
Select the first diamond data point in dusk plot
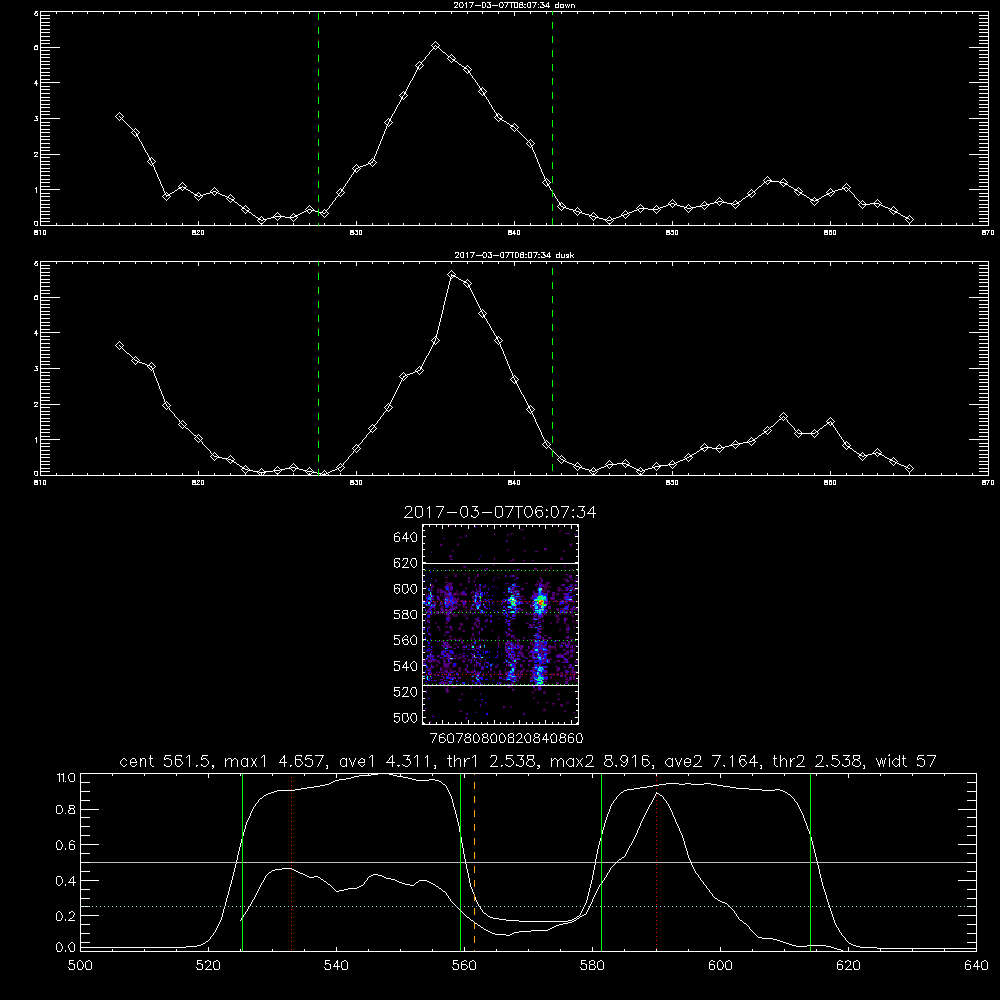(x=119, y=346)
